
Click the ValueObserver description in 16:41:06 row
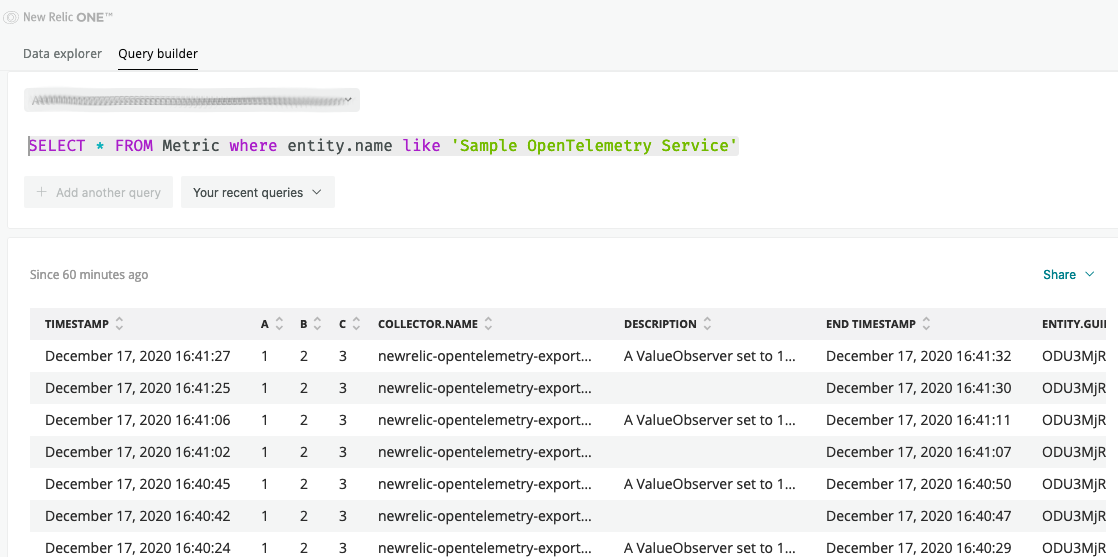[709, 420]
